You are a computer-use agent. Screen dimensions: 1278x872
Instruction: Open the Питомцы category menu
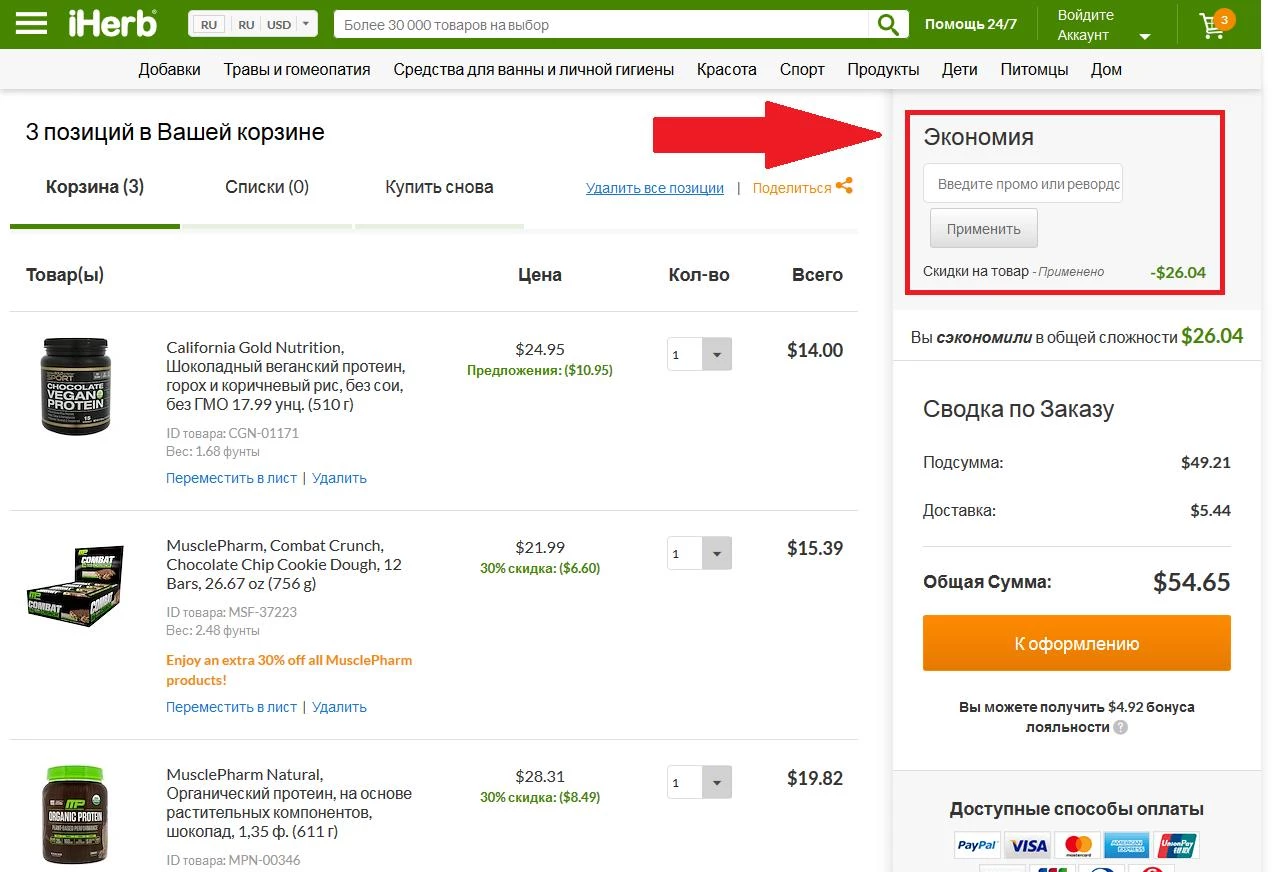[1034, 69]
